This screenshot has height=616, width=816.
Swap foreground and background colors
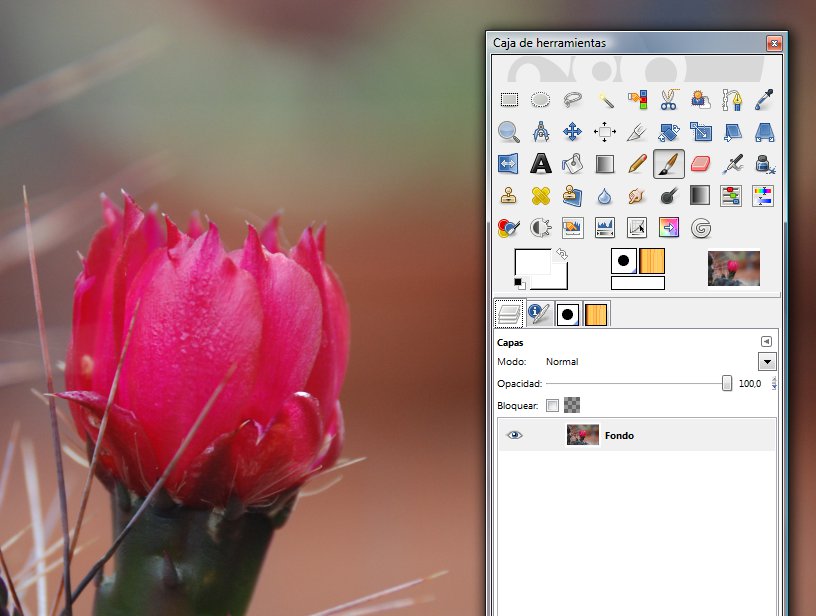point(562,254)
